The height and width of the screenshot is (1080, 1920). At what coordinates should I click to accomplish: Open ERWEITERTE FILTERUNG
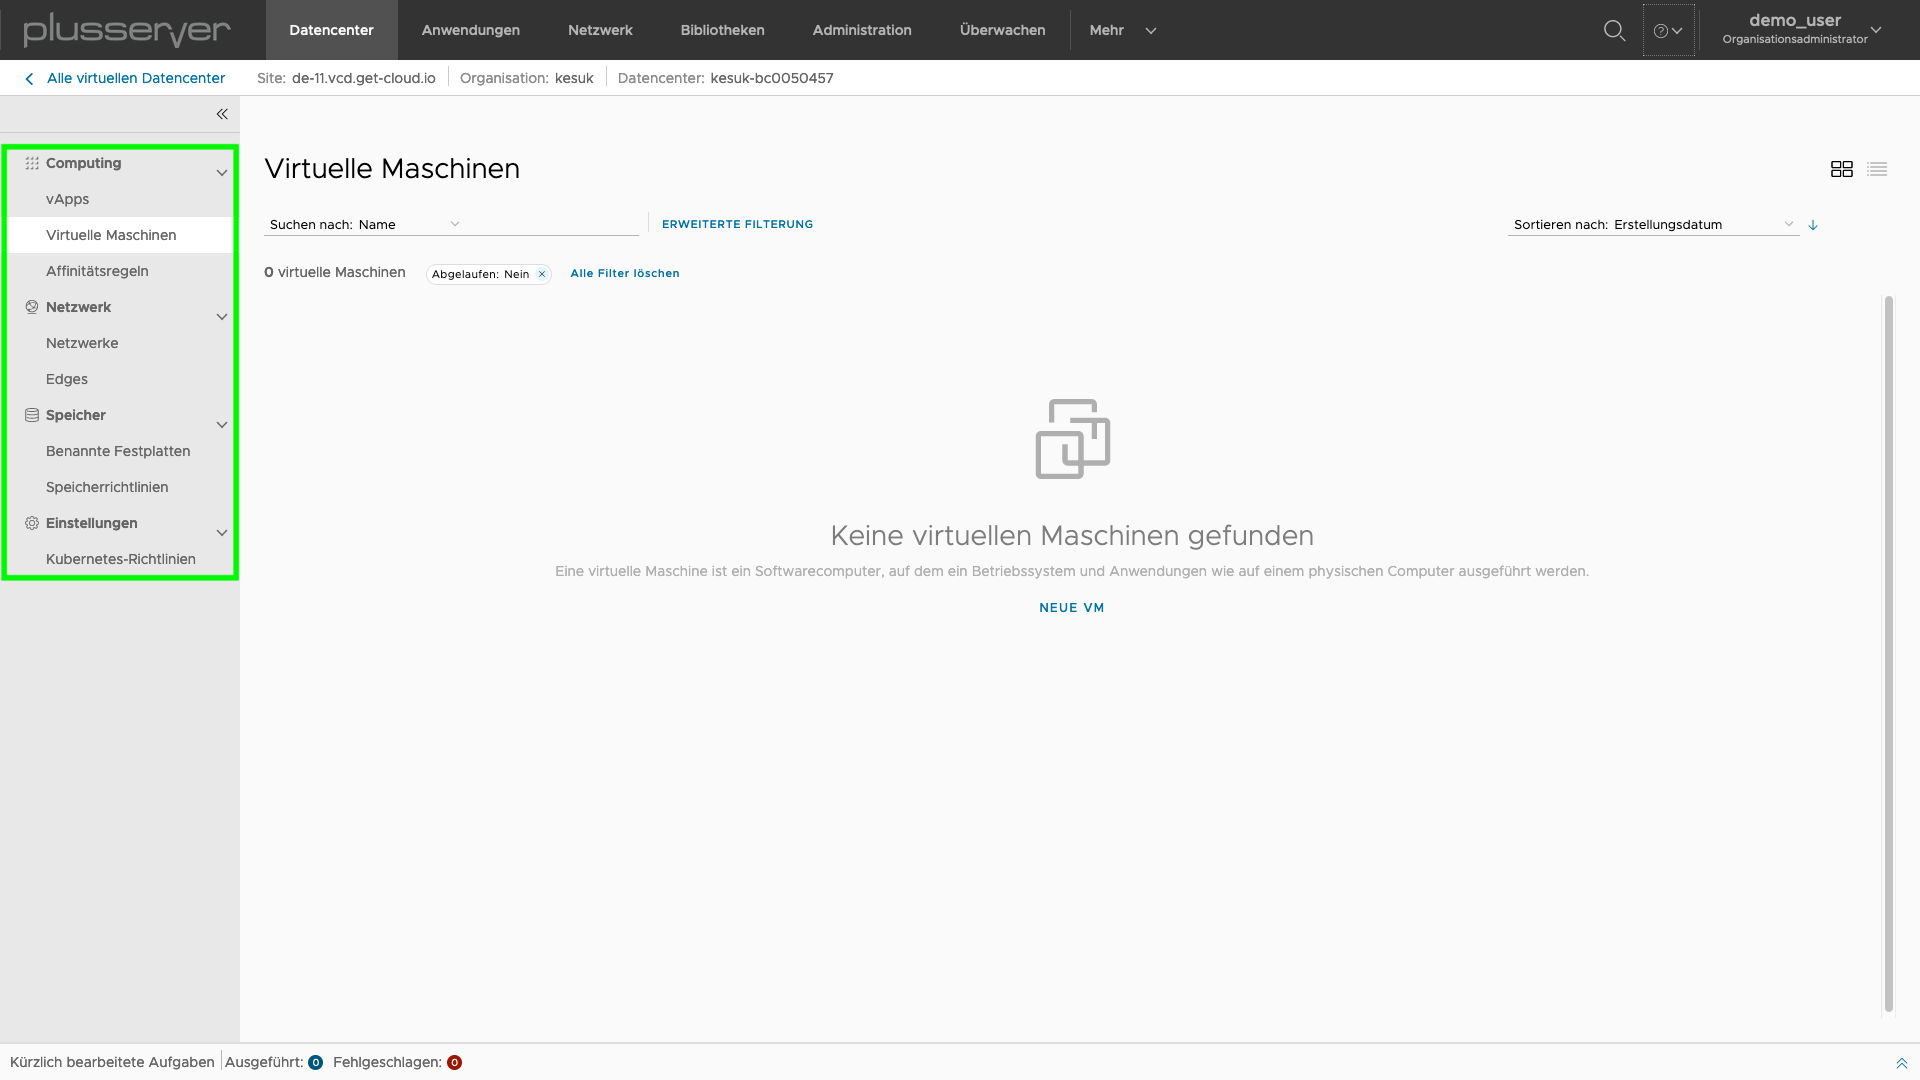(738, 224)
